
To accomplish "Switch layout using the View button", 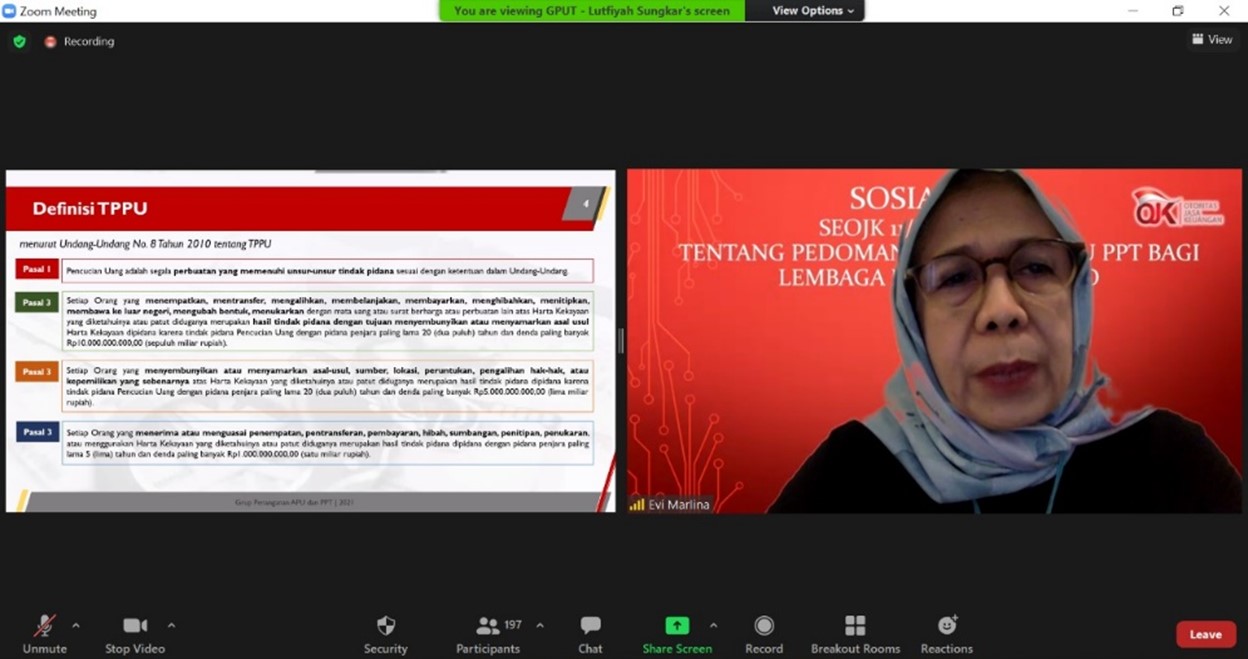I will (1212, 40).
